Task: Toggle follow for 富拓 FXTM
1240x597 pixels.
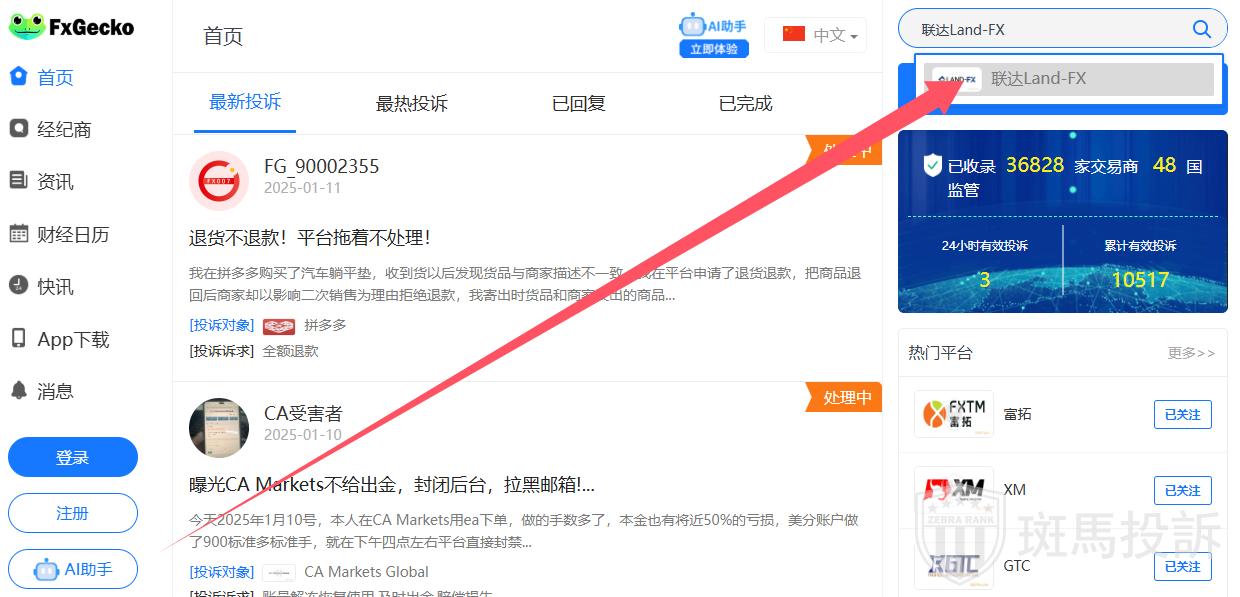Action: 1182,414
